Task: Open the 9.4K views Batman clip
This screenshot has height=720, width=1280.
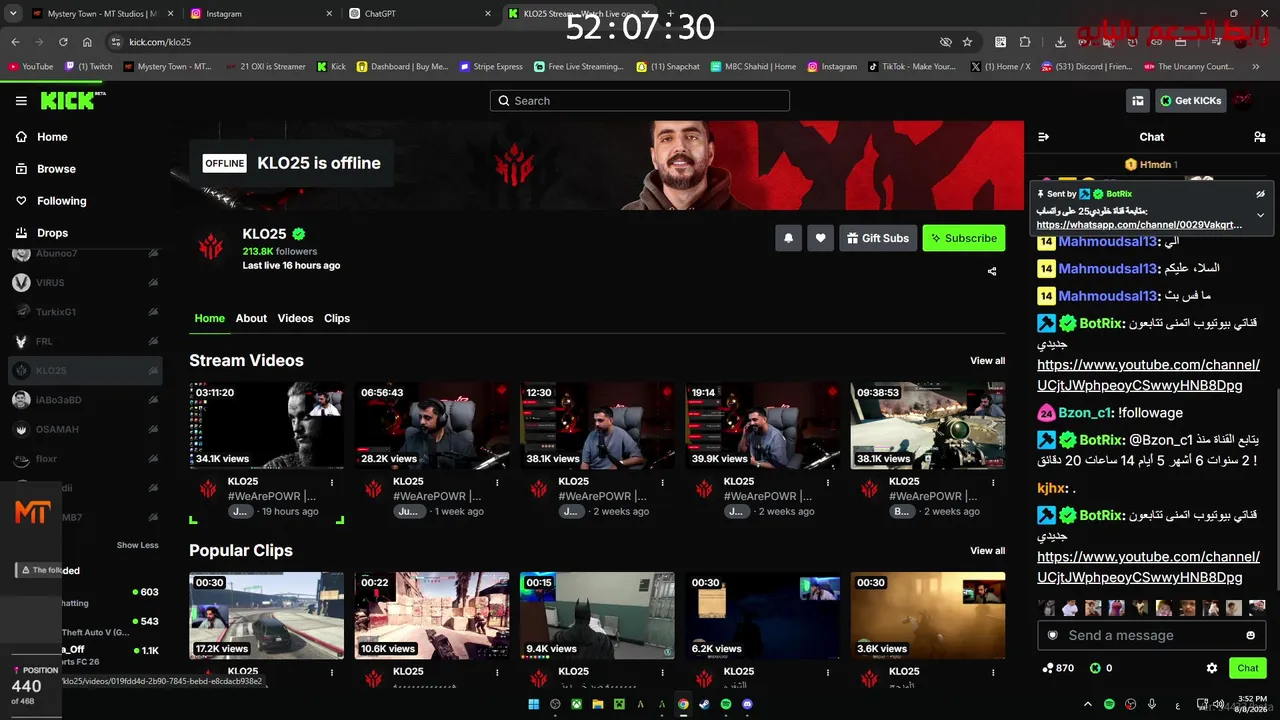Action: click(x=597, y=615)
